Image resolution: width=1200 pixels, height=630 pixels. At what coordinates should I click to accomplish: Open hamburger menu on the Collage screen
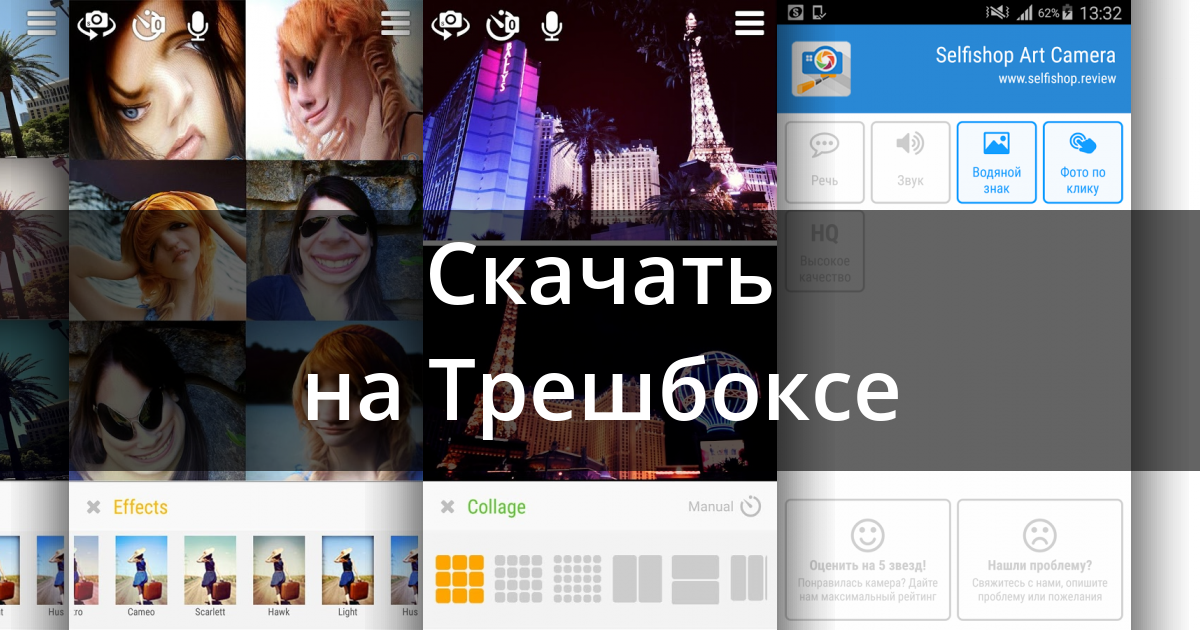pyautogui.click(x=749, y=23)
